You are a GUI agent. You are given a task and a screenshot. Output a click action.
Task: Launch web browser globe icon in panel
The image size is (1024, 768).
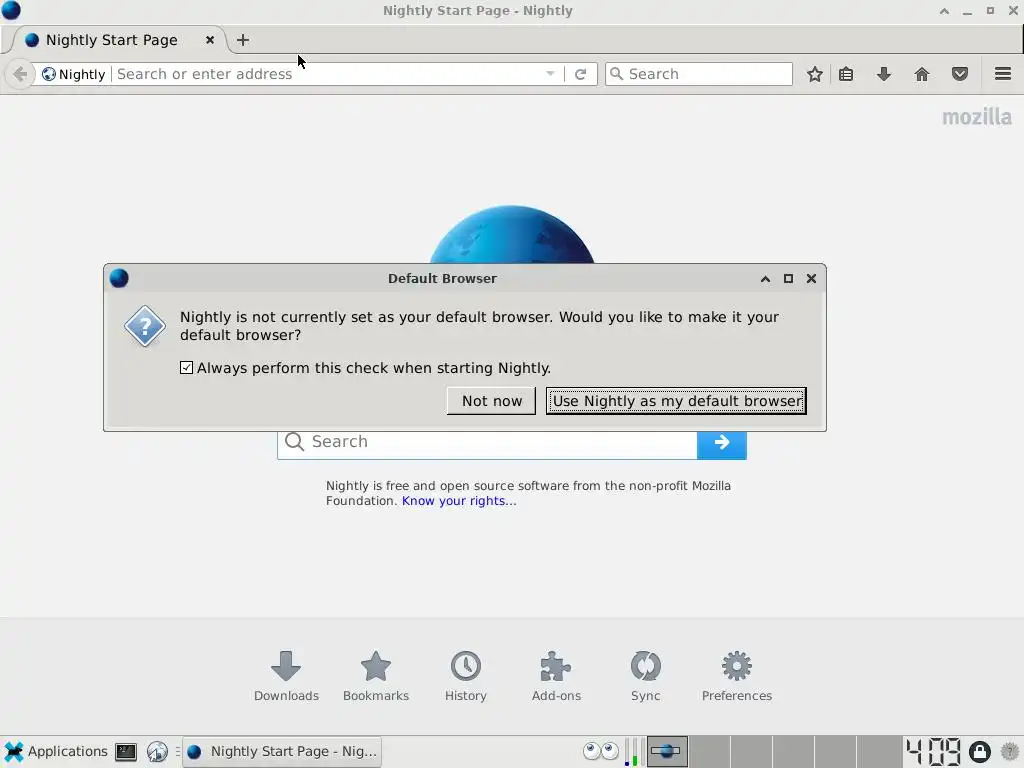click(x=157, y=752)
